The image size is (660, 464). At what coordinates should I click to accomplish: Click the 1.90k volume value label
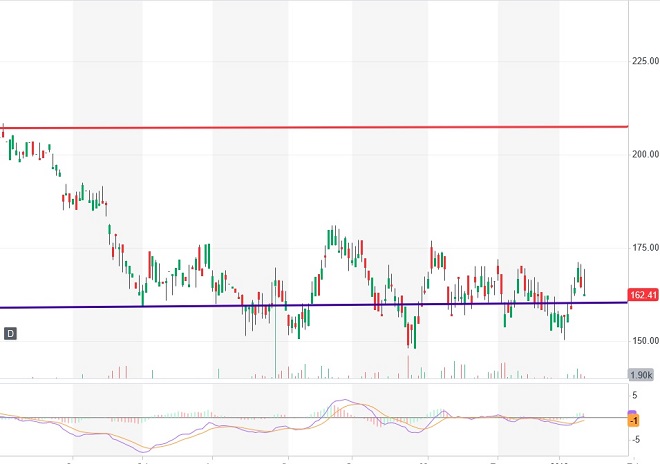641,374
